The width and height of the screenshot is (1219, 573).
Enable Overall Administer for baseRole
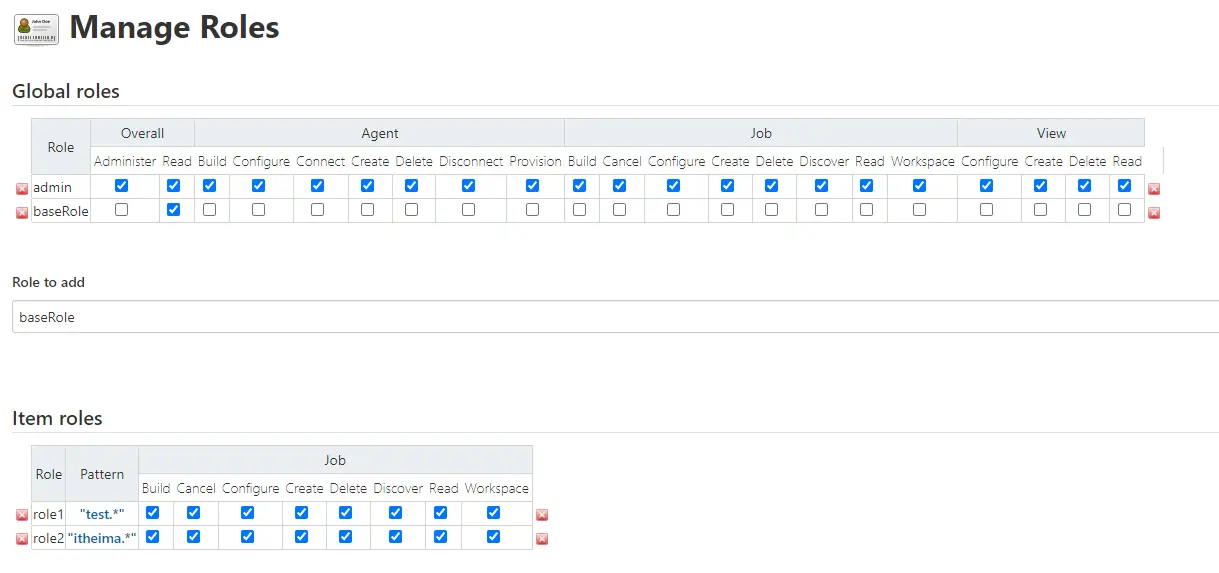click(122, 210)
